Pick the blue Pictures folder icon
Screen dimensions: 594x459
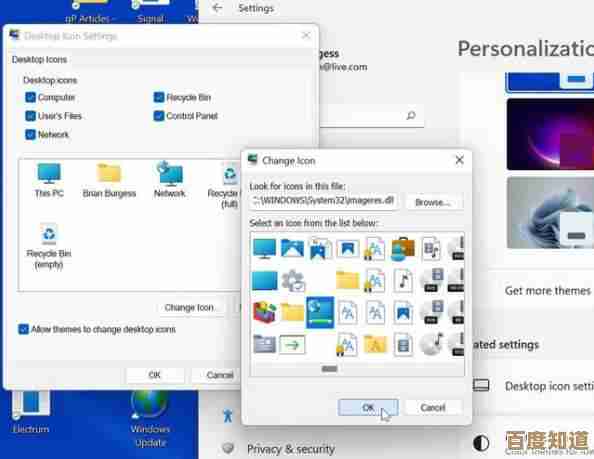click(292, 249)
